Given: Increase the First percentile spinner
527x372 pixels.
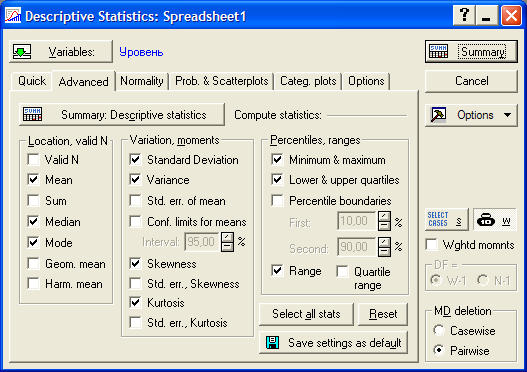Looking at the screenshot, I should pos(384,216).
